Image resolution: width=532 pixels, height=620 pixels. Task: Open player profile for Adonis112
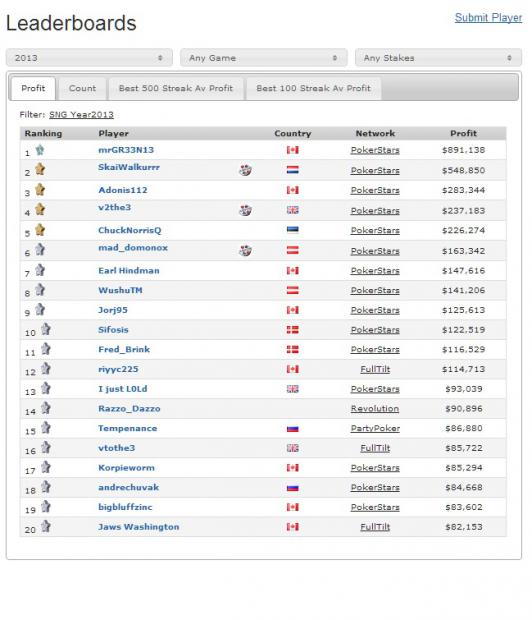(x=123, y=190)
